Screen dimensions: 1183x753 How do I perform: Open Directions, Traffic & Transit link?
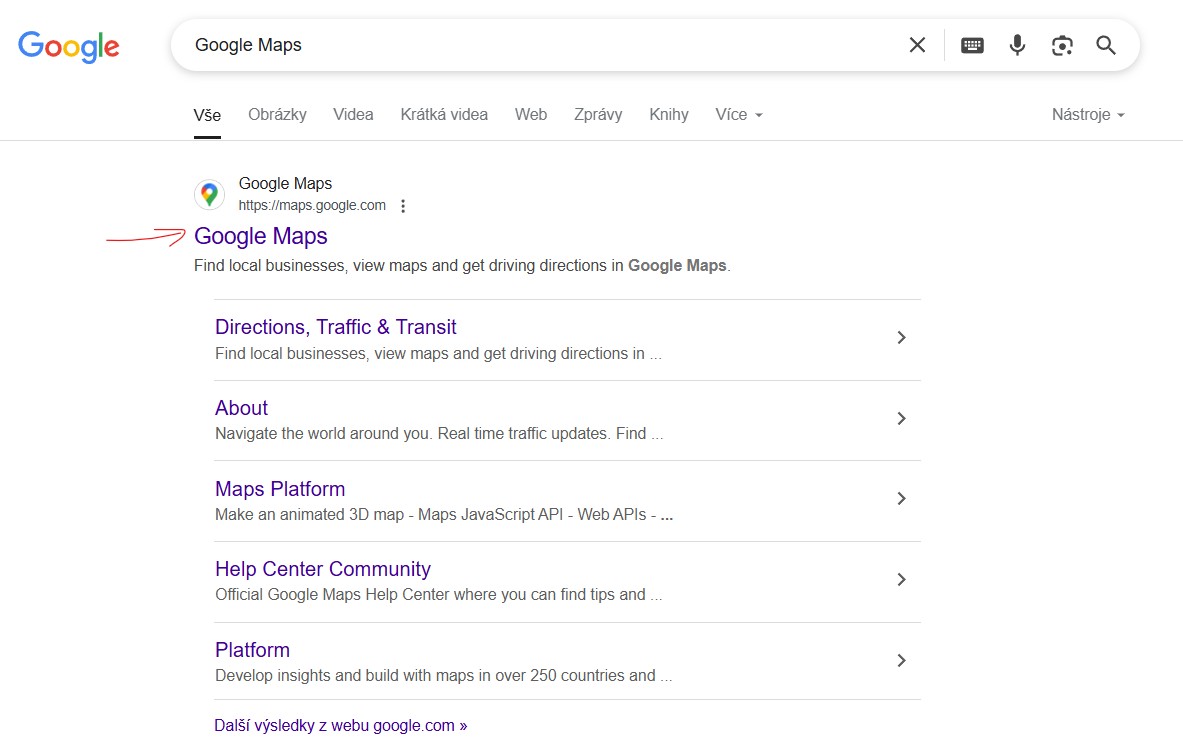[x=335, y=327]
